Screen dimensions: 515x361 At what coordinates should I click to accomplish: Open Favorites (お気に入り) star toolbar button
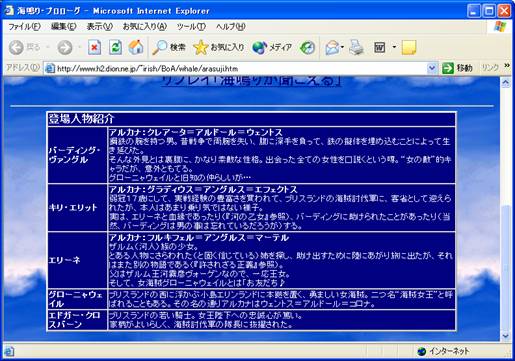pos(219,48)
